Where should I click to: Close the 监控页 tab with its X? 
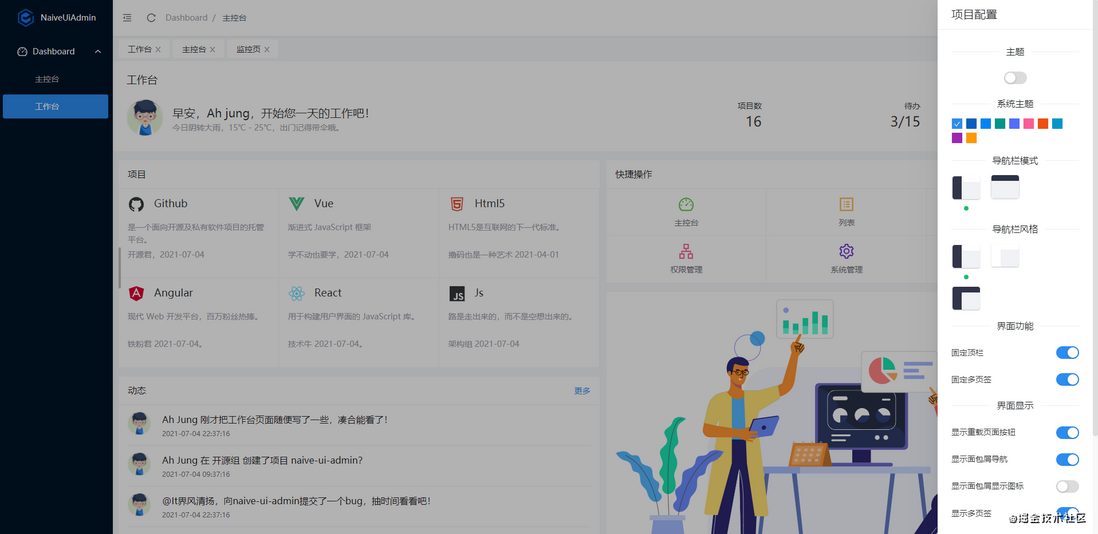(x=267, y=50)
